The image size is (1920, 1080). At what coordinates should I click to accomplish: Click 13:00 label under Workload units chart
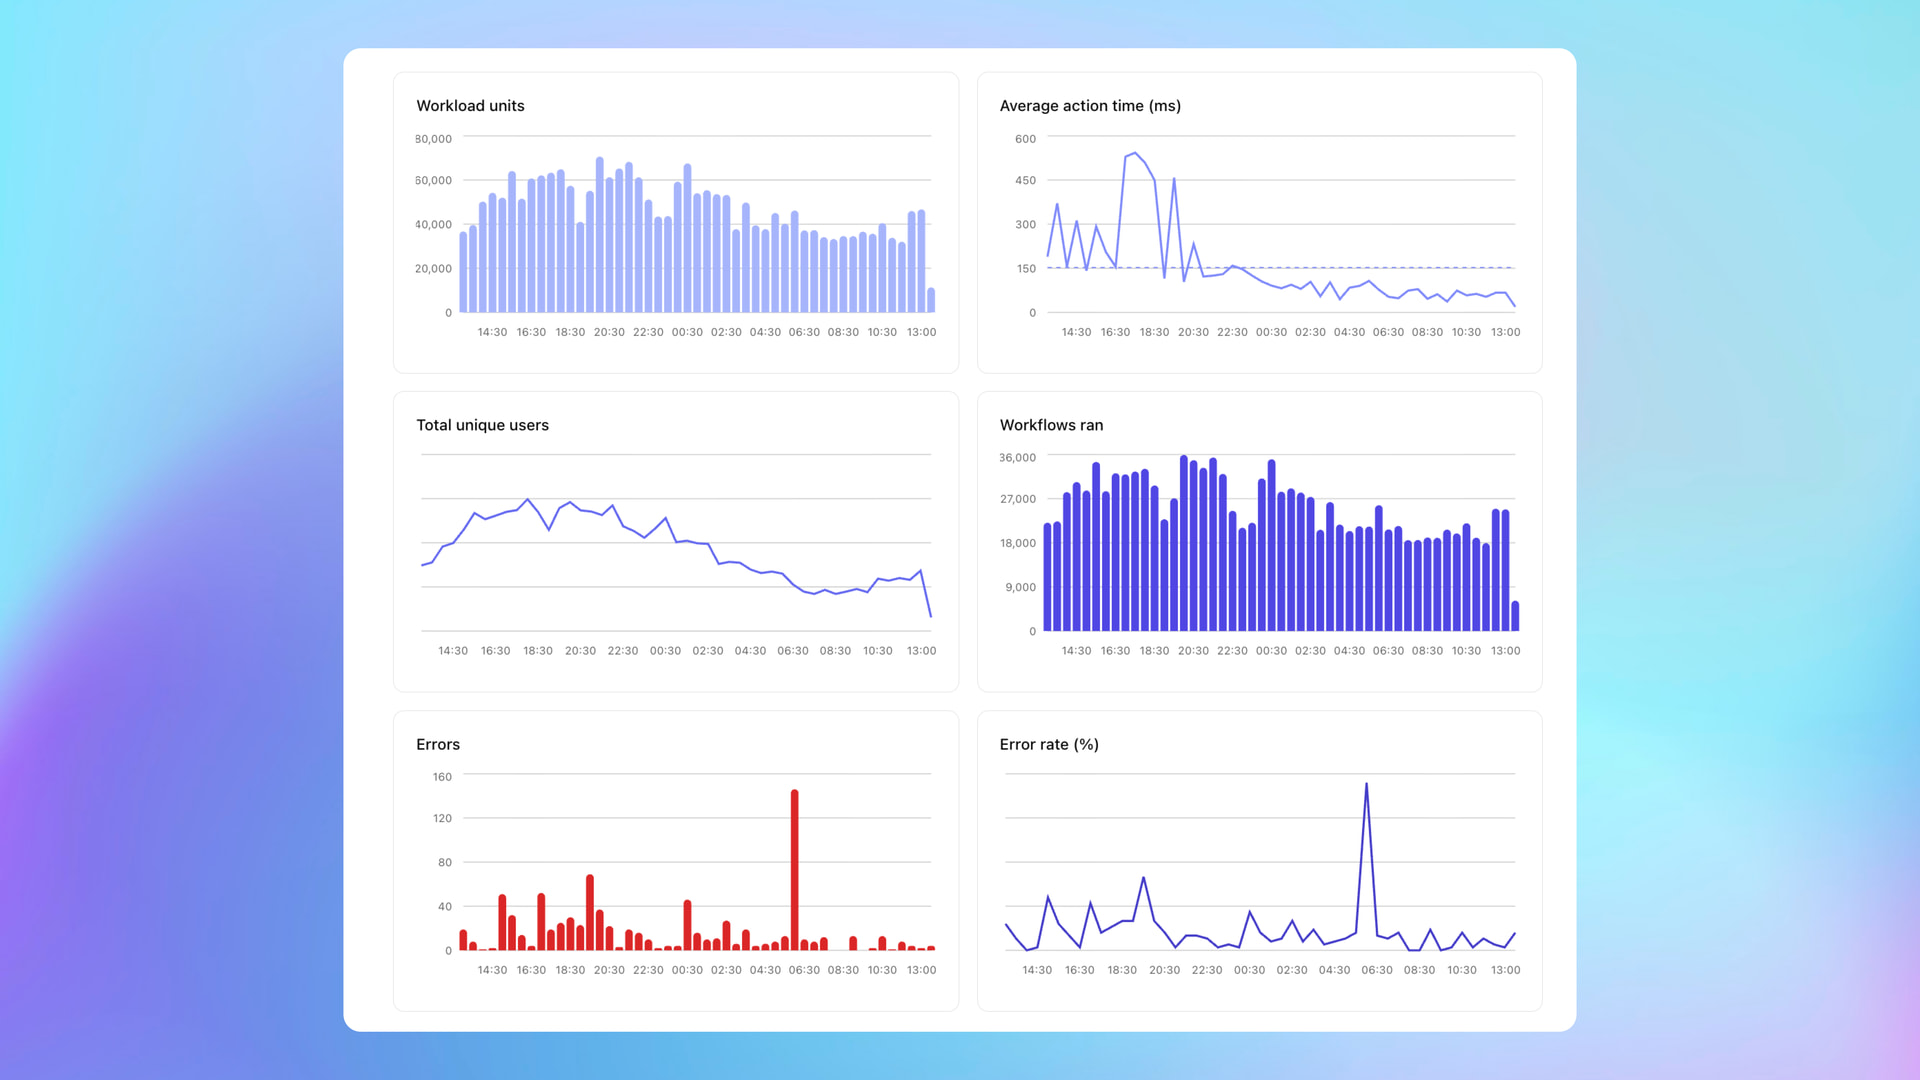pos(921,332)
